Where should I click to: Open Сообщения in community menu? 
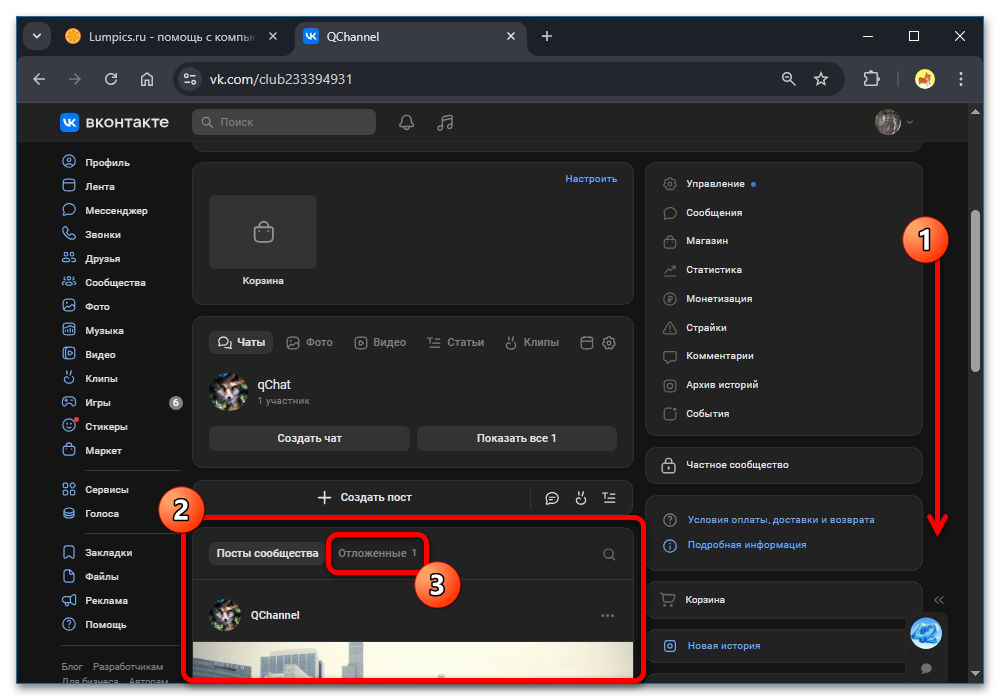[x=714, y=213]
